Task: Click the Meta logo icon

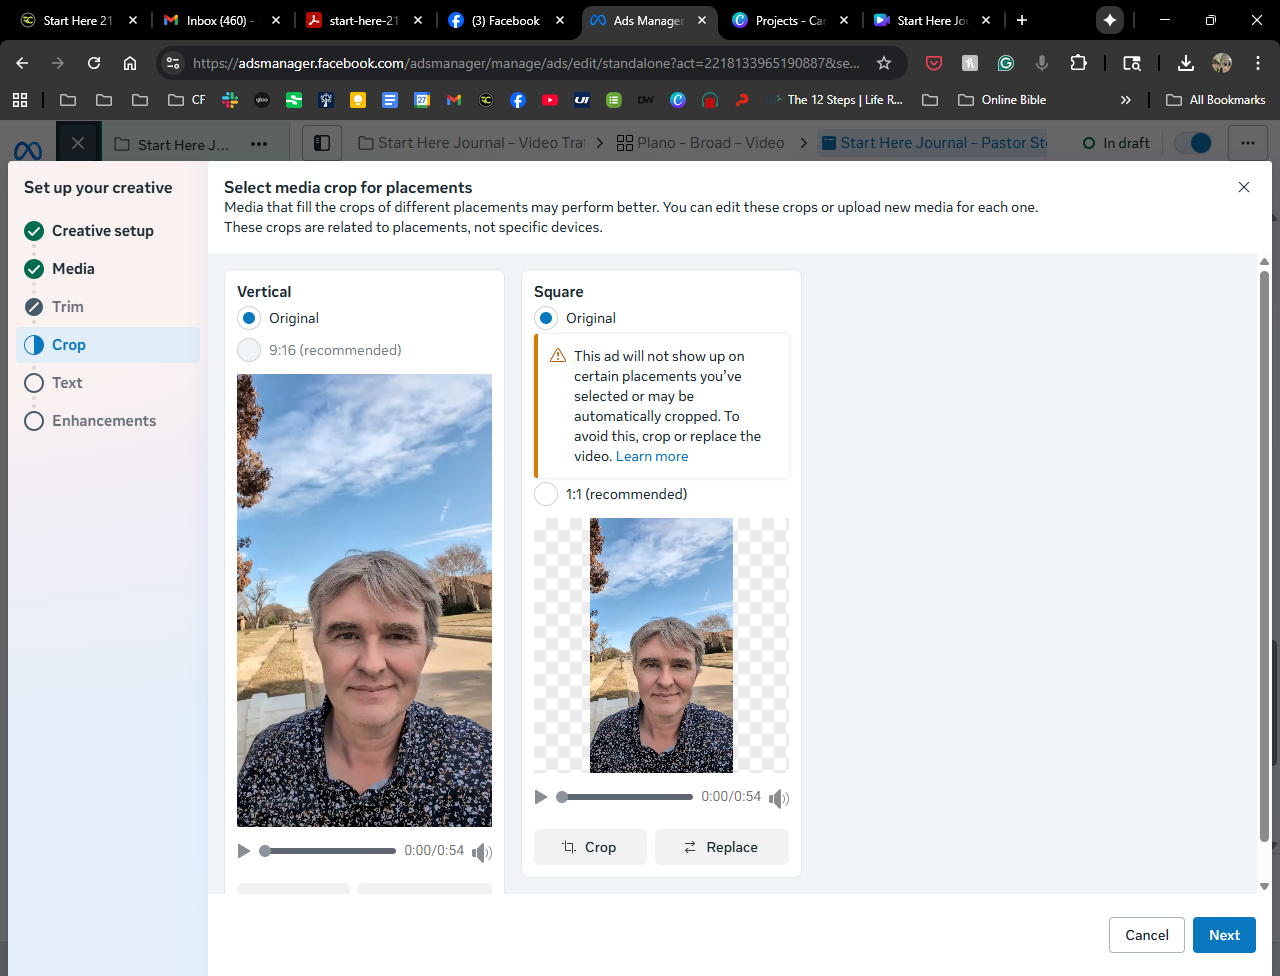Action: 28,150
